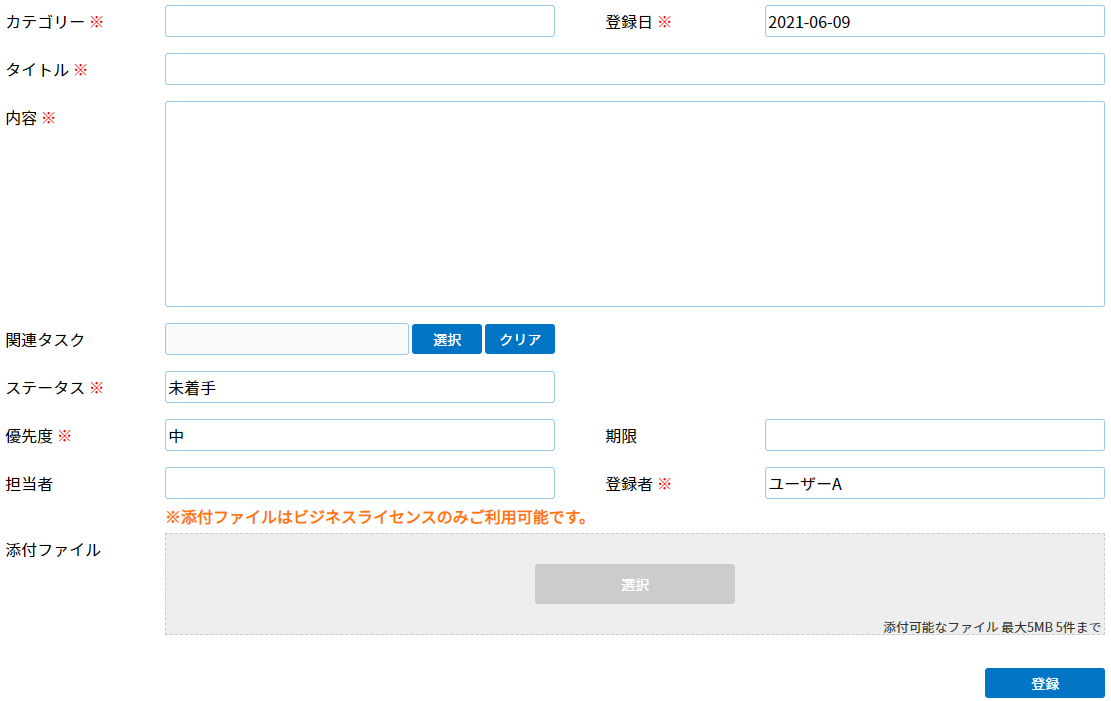This screenshot has width=1111, height=701.
Task: Click the 関連タスク read-only field
Action: (286, 339)
